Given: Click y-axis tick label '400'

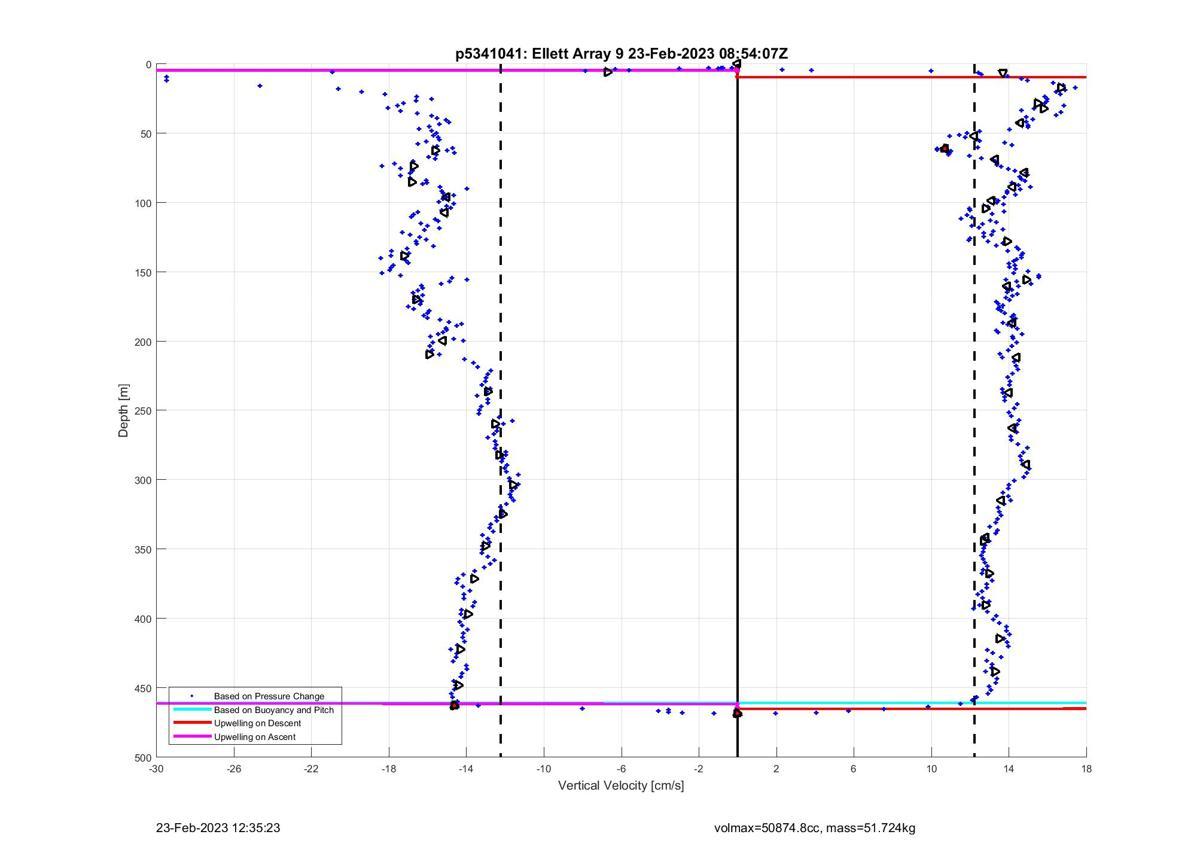Looking at the screenshot, I should point(143,619).
